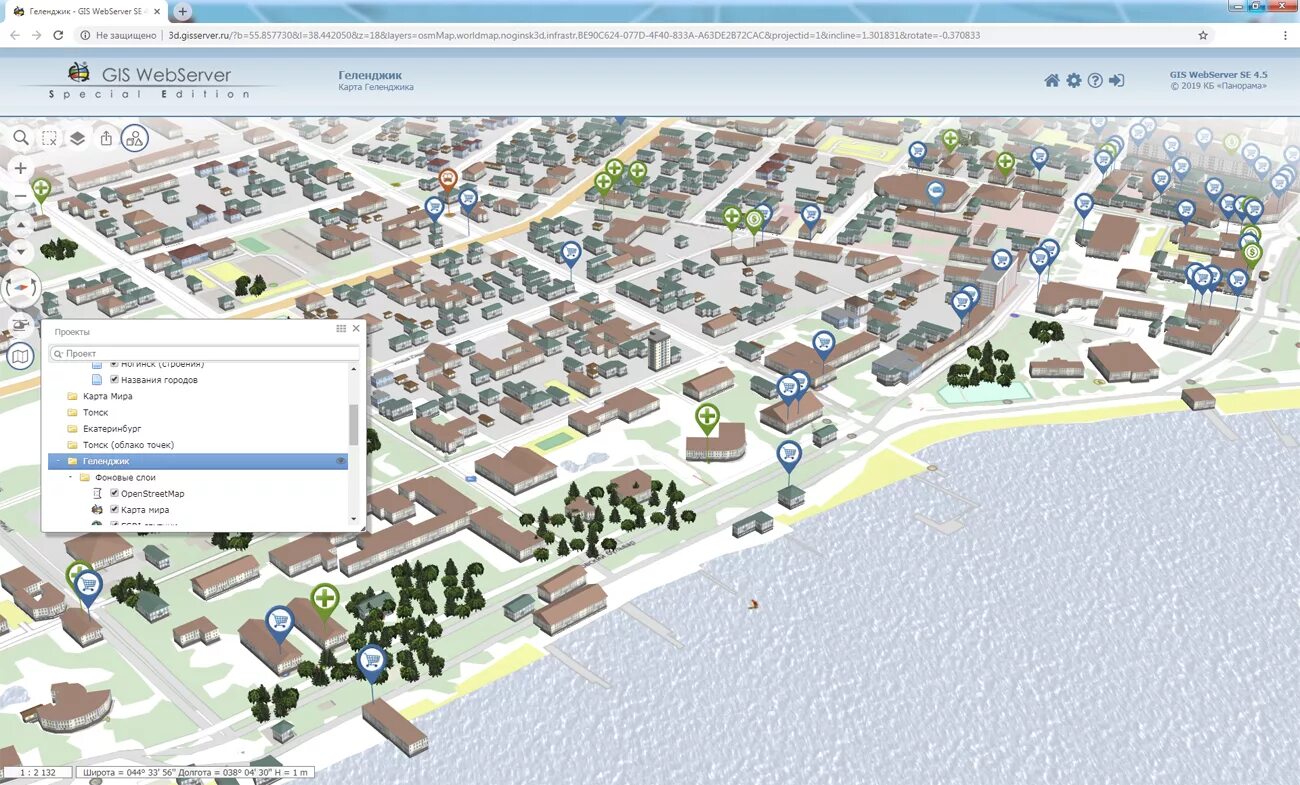Click the GIS WebServer logo

150,81
